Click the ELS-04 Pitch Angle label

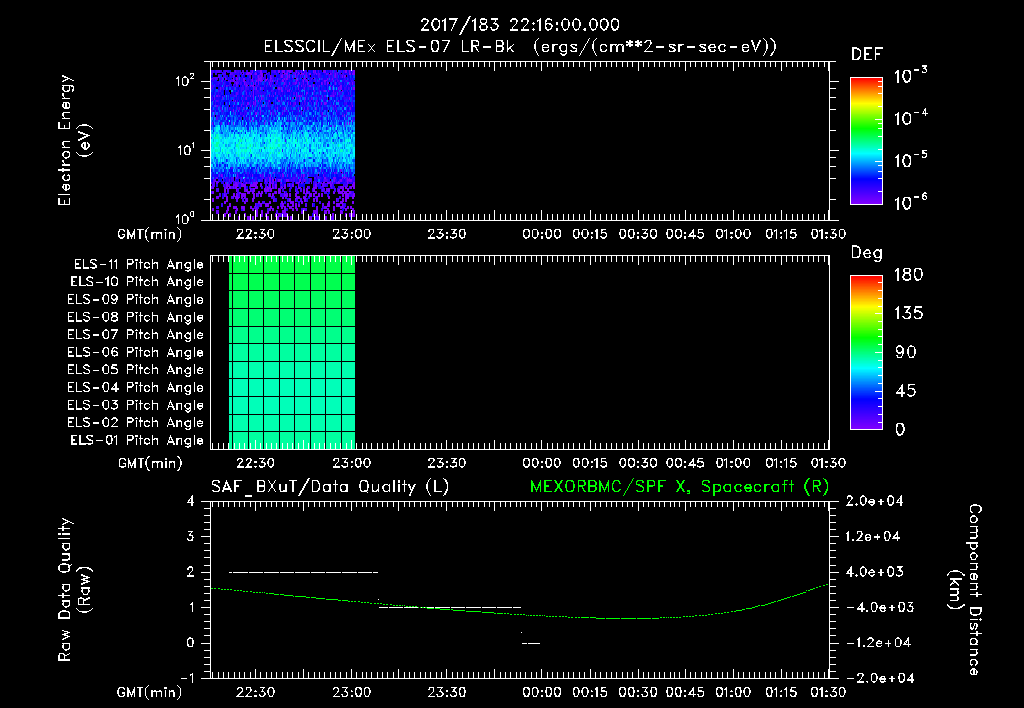click(x=136, y=387)
